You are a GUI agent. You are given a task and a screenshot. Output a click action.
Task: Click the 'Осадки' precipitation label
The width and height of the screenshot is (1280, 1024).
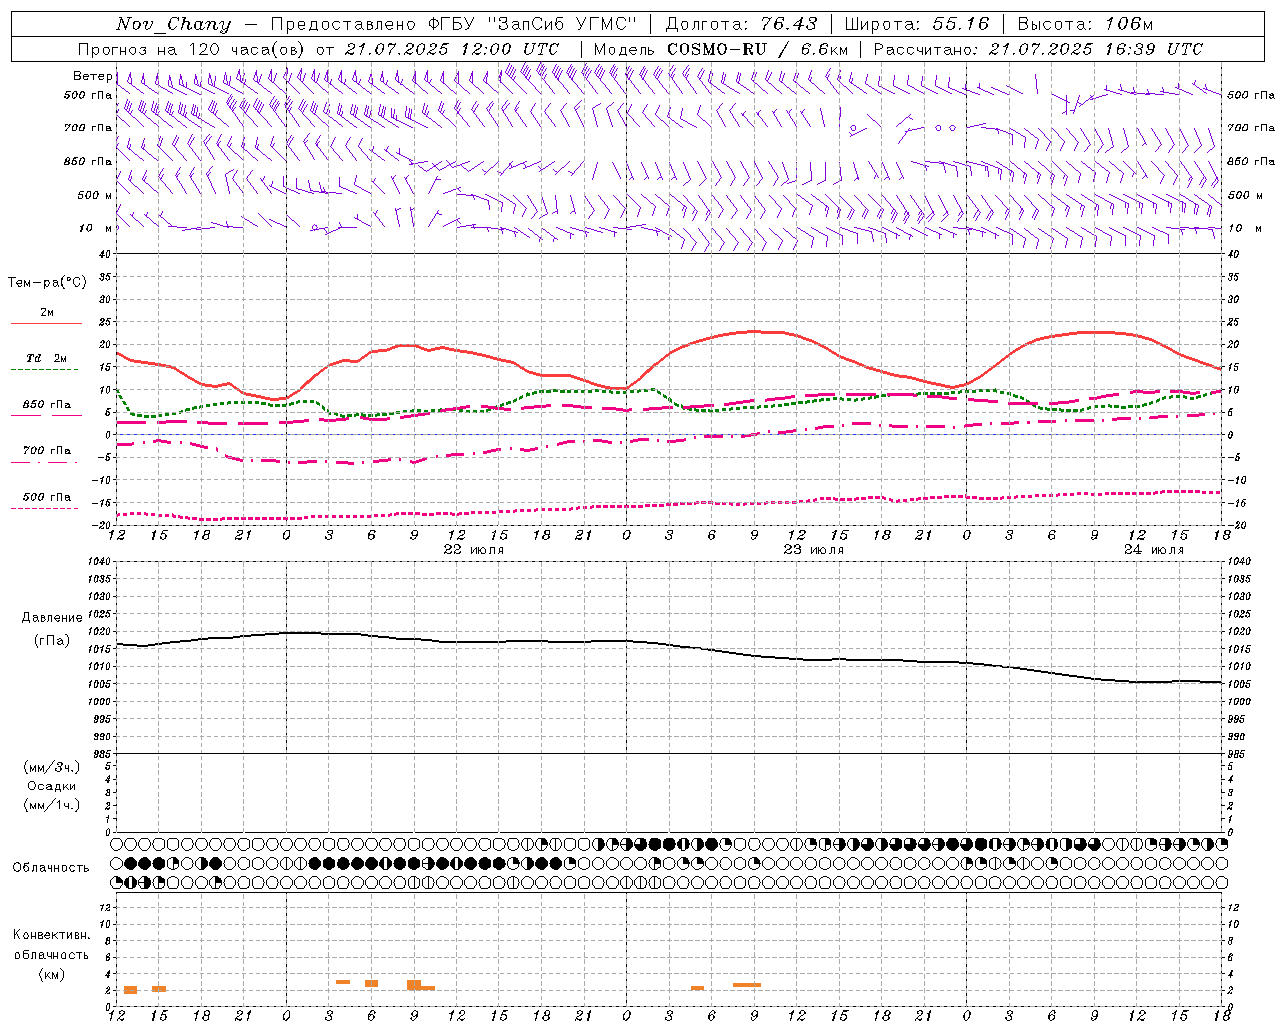click(x=52, y=786)
